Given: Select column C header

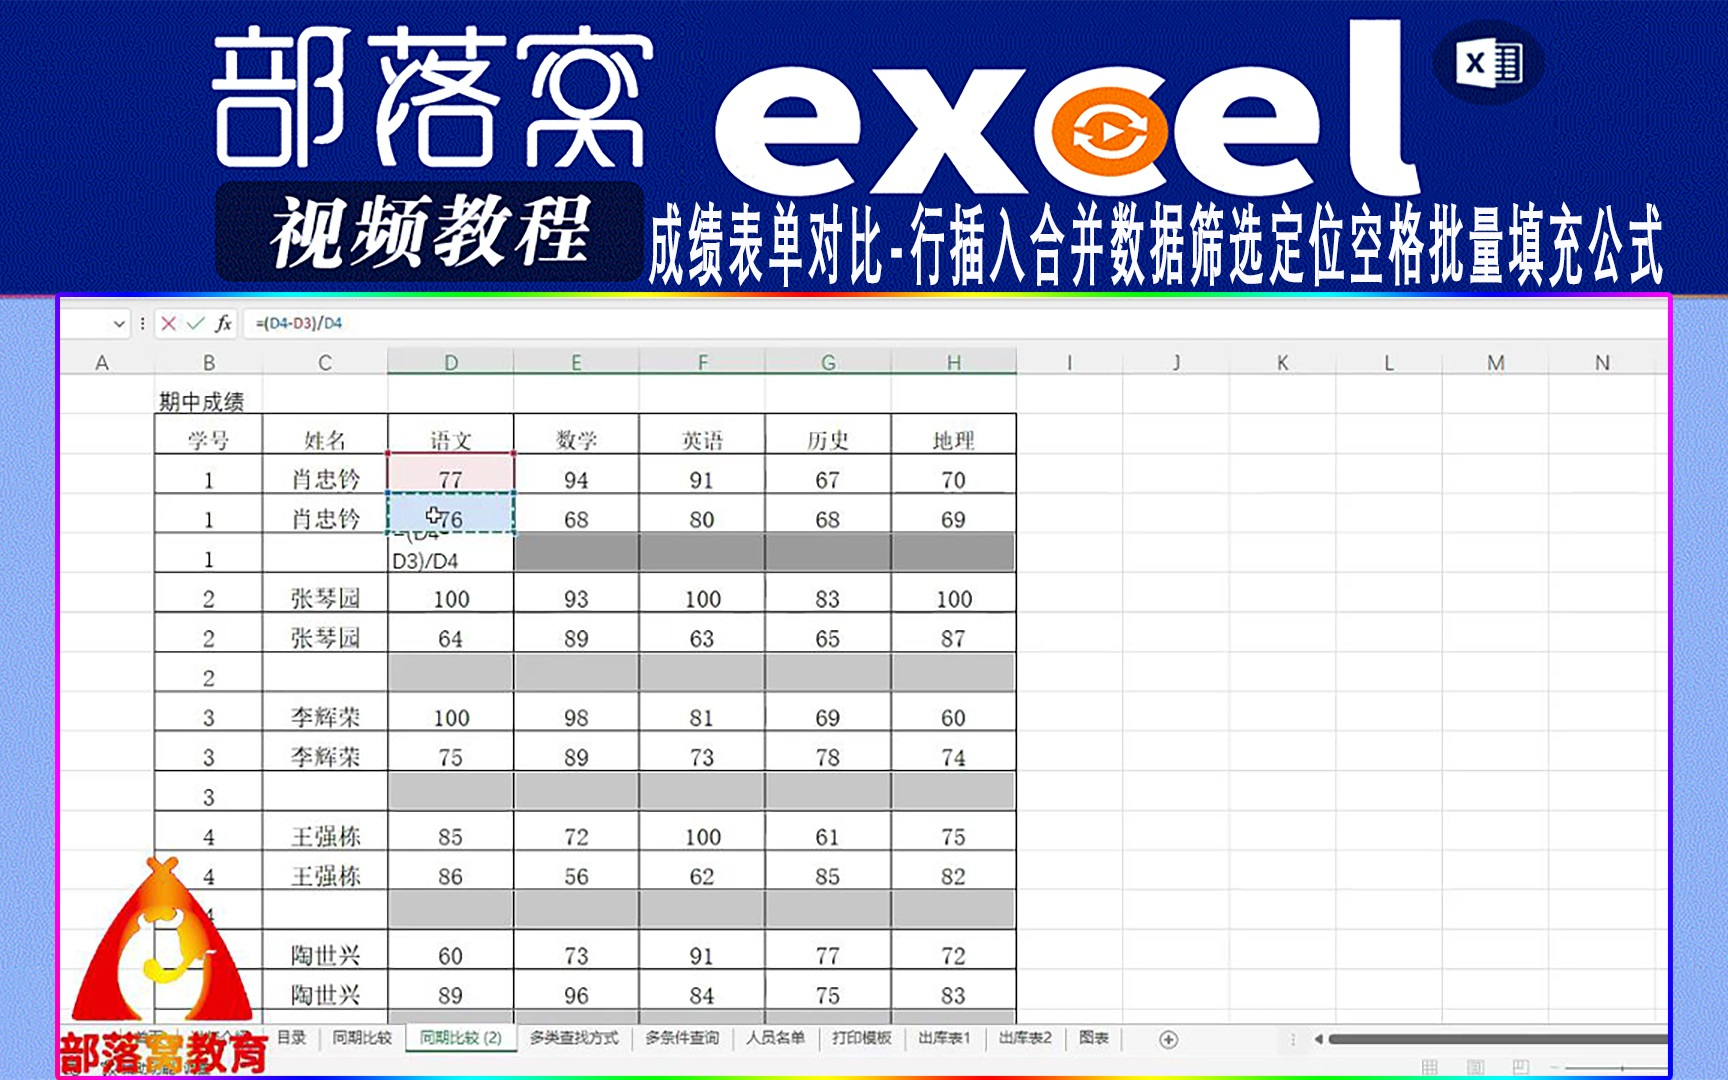Looking at the screenshot, I should (x=325, y=362).
